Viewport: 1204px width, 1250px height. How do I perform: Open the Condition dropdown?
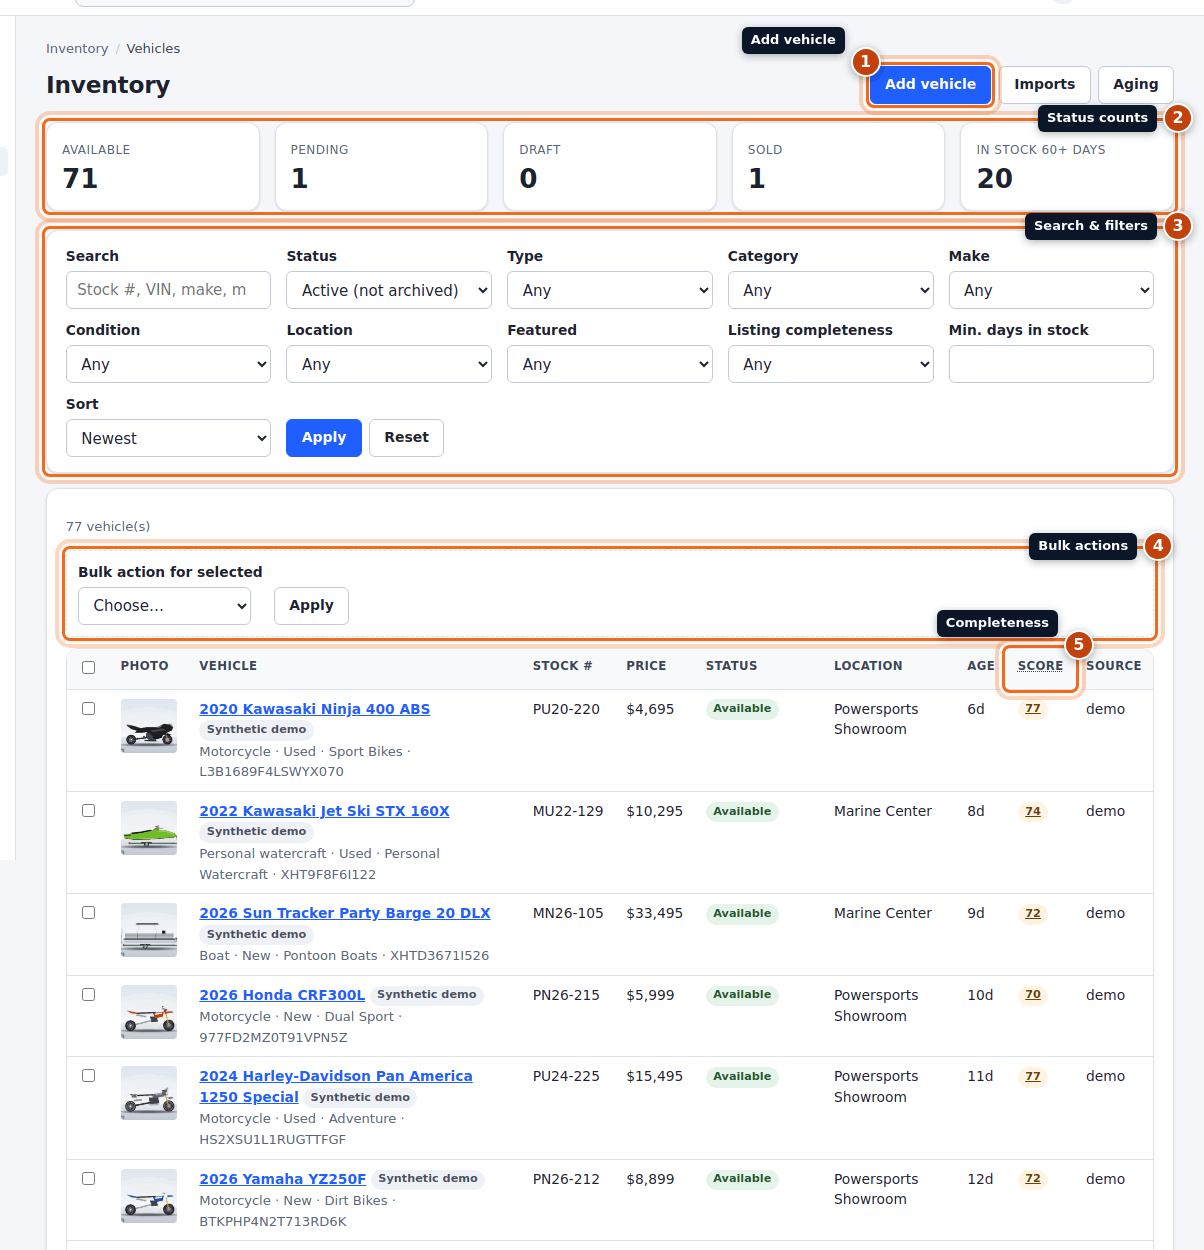click(168, 364)
